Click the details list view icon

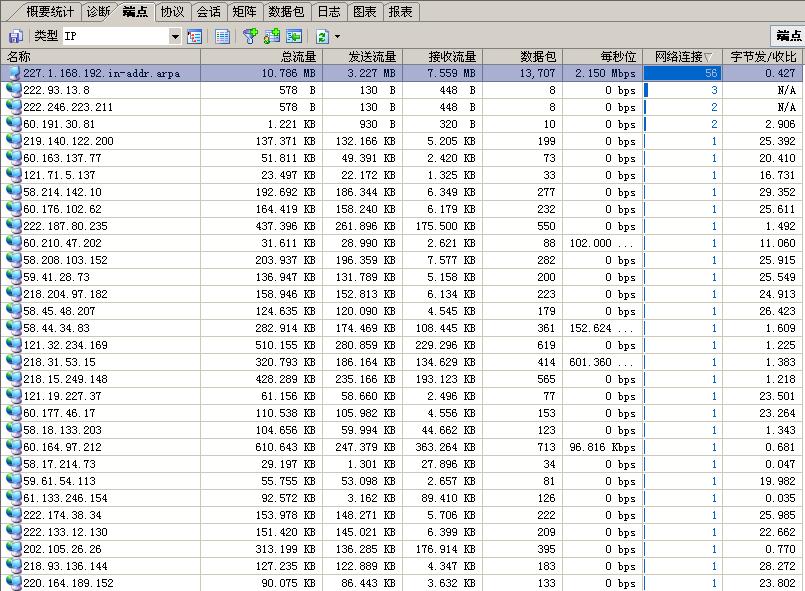(223, 36)
